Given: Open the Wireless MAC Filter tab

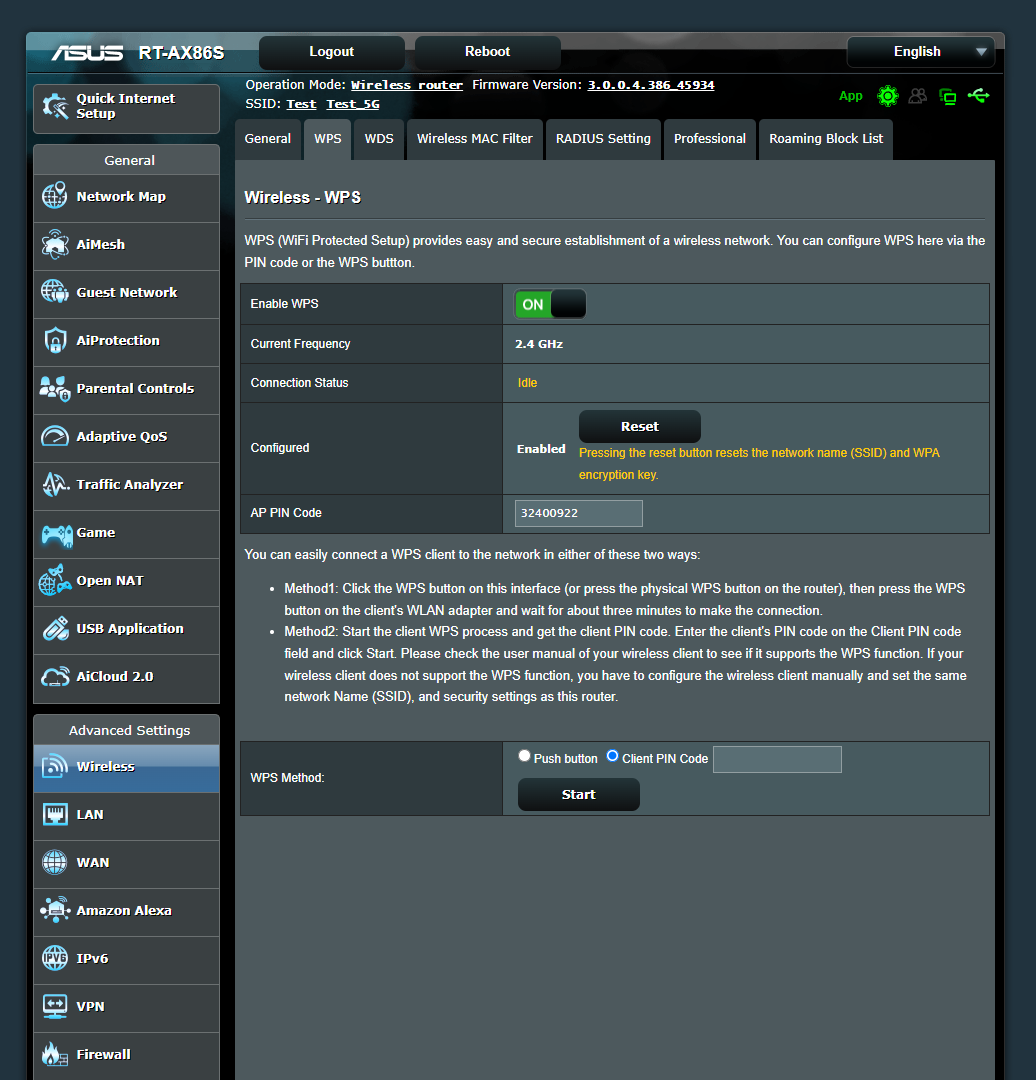Looking at the screenshot, I should click(474, 139).
